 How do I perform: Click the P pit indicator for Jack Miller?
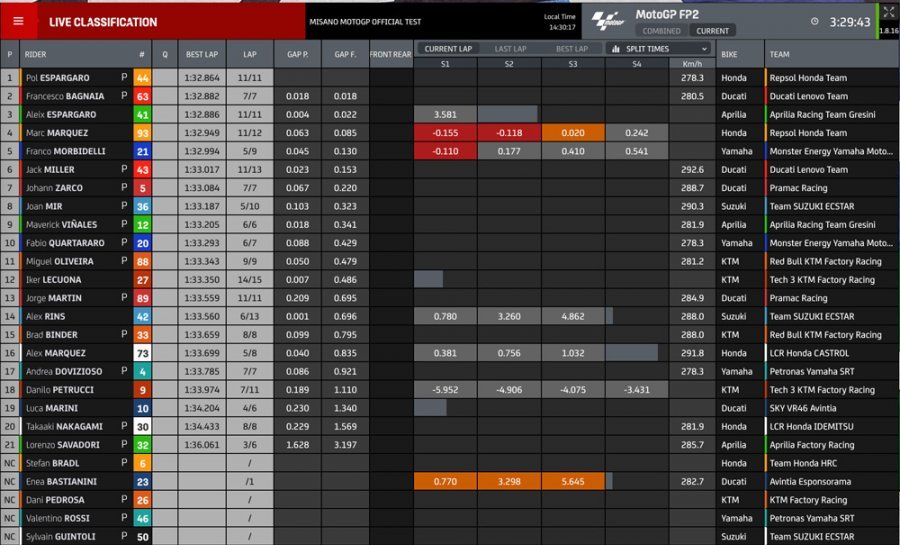pyautogui.click(x=124, y=169)
